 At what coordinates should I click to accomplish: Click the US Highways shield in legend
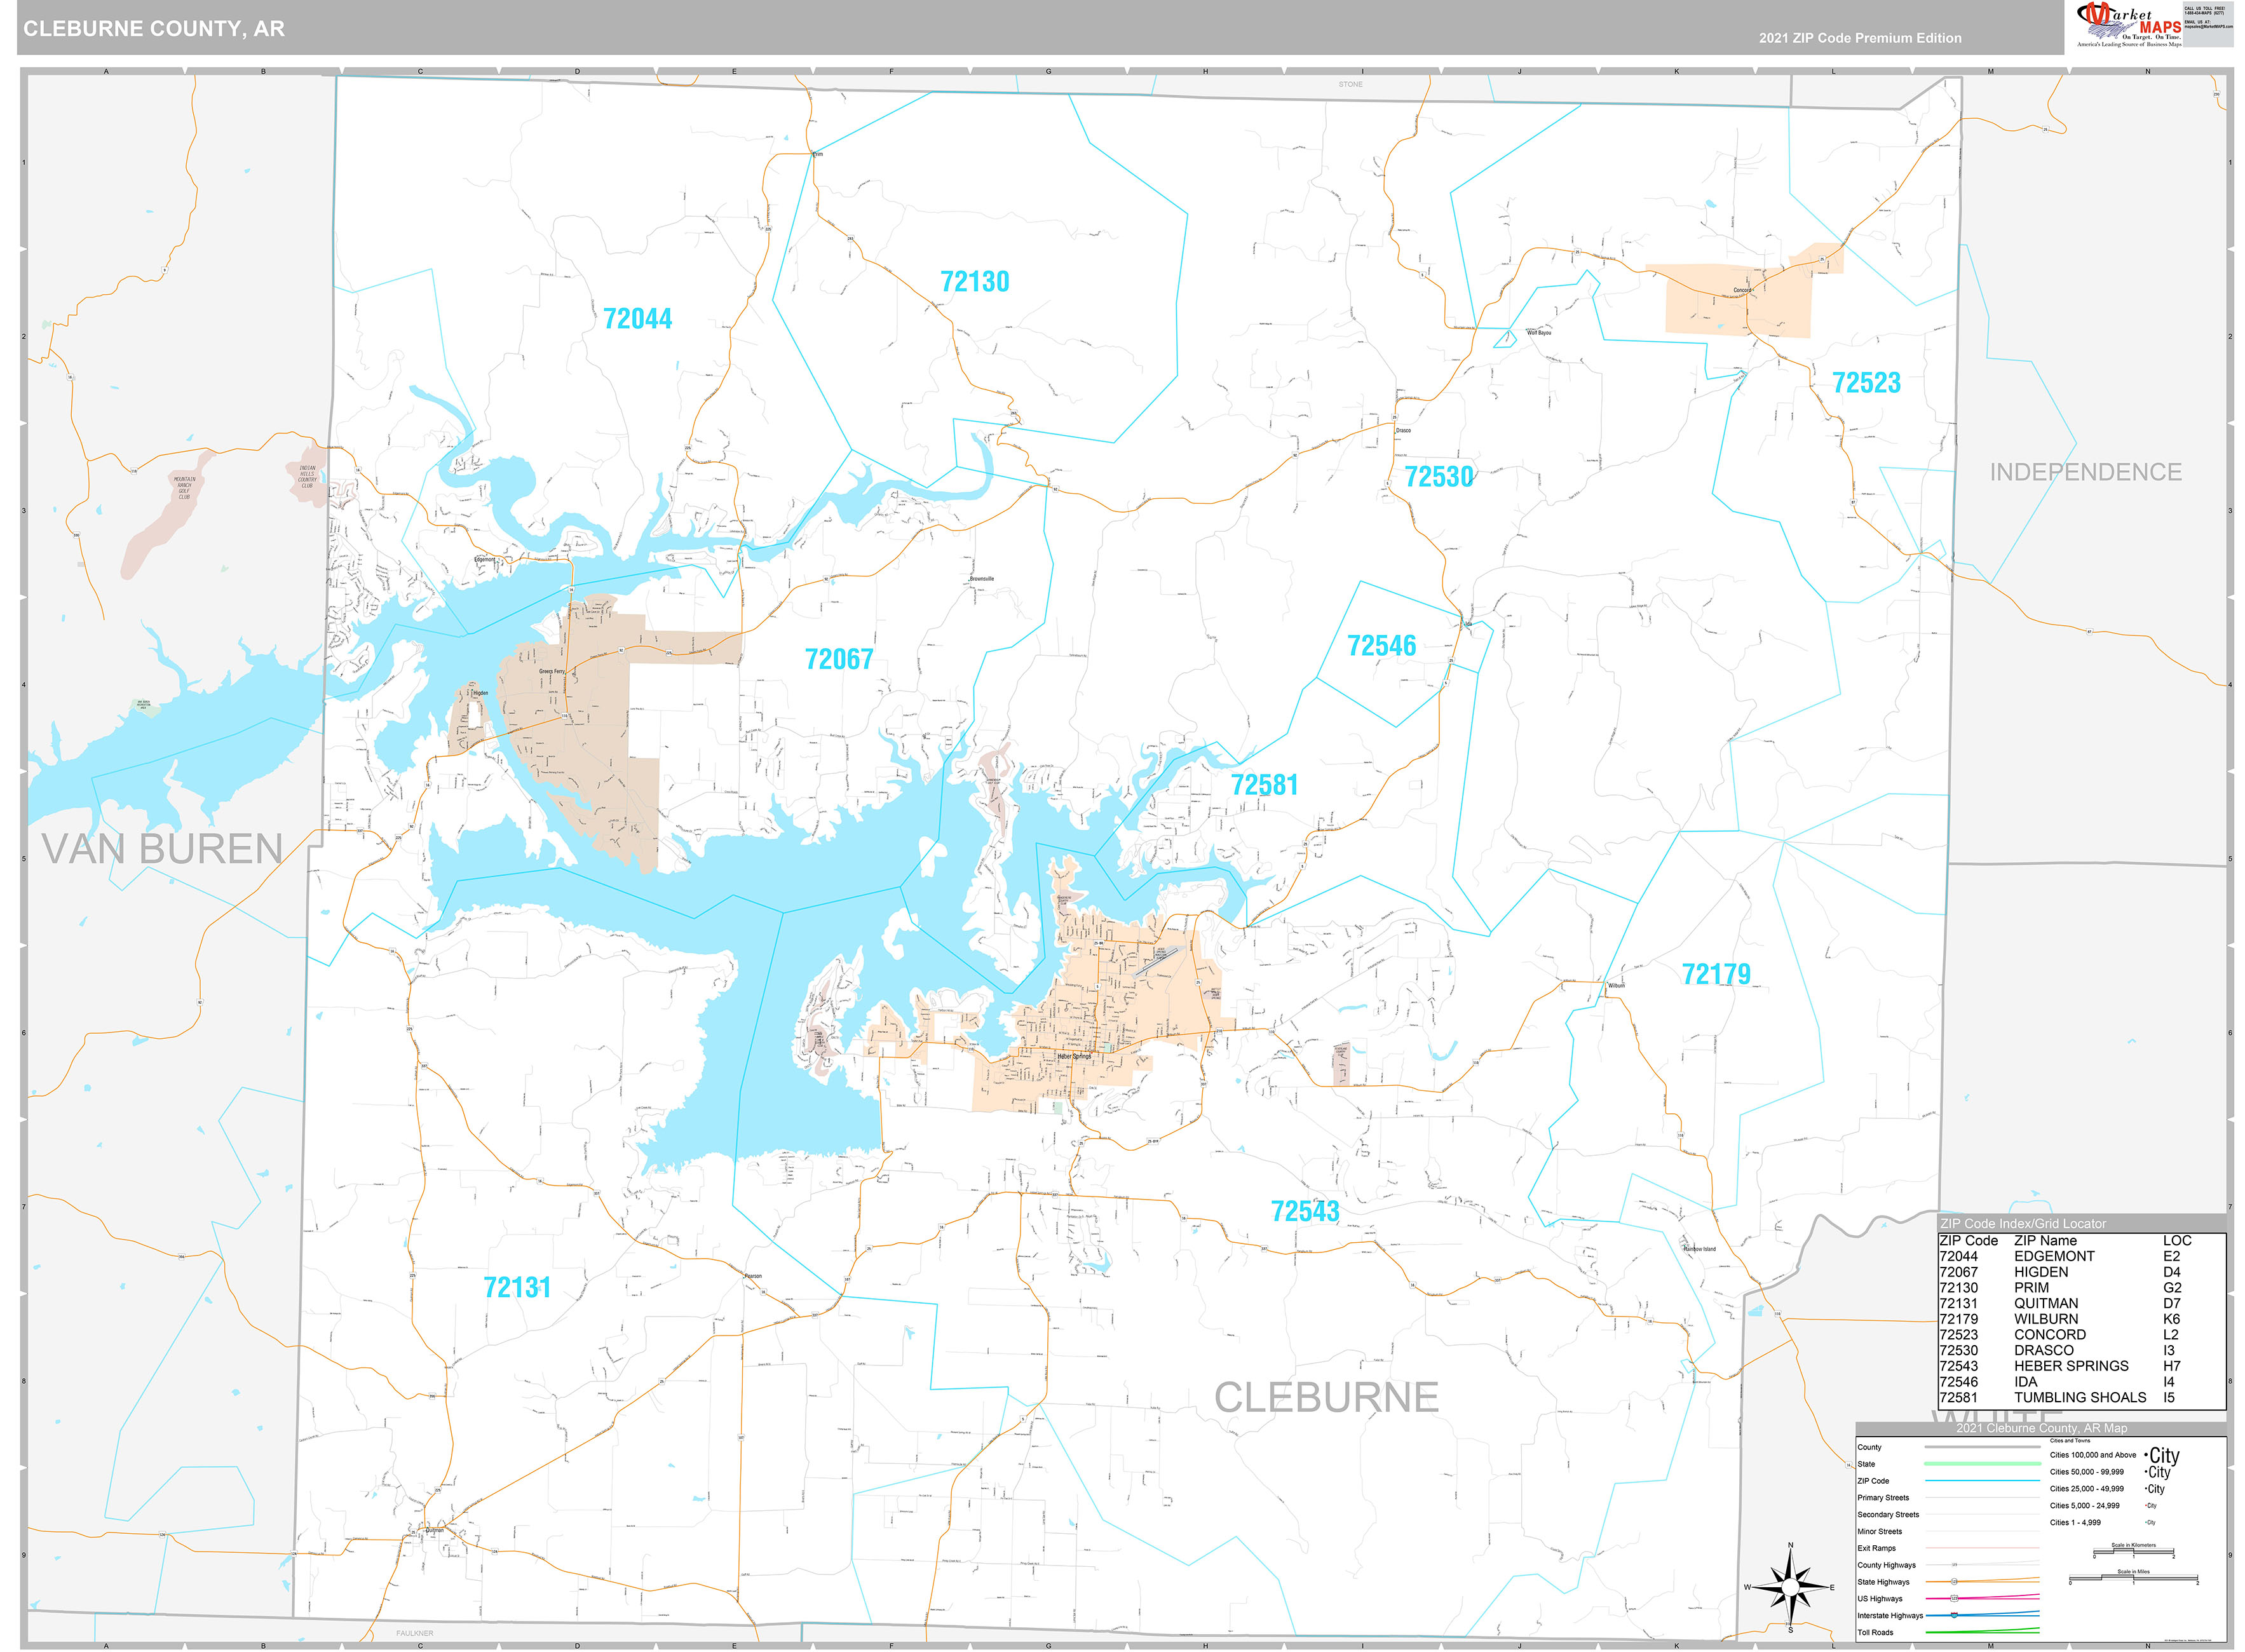tap(1954, 1599)
